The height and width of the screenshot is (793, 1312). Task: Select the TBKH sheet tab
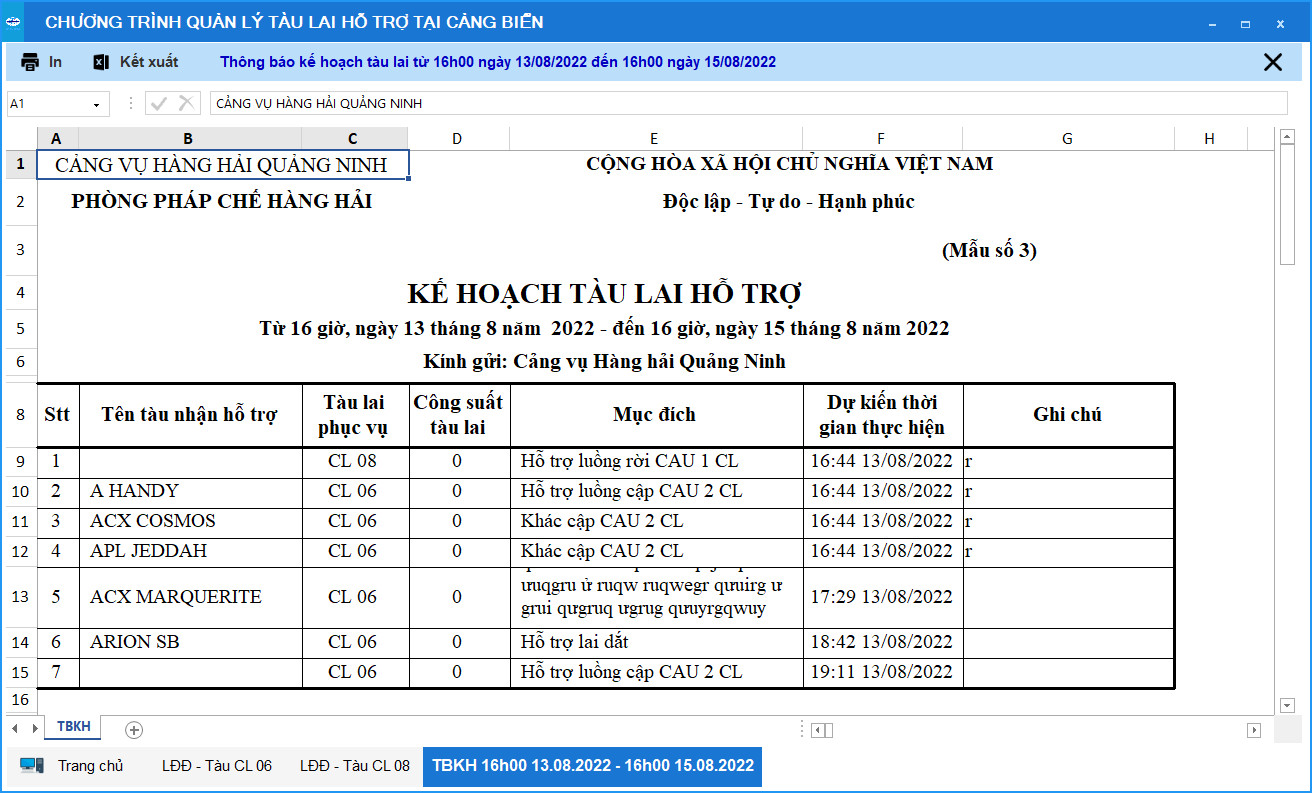coord(74,727)
